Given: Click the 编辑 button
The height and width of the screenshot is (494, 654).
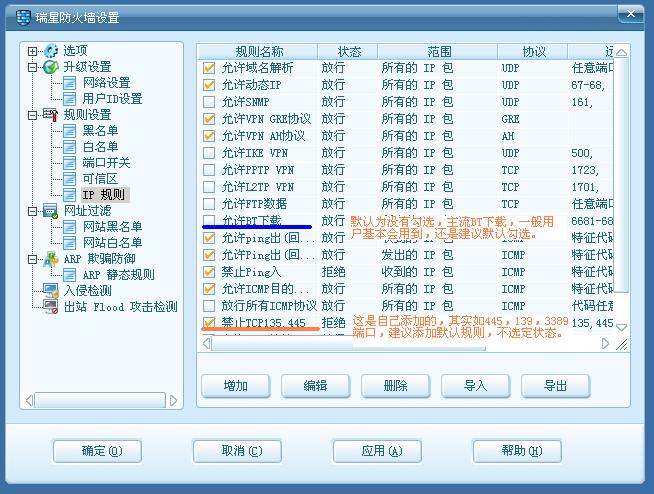Looking at the screenshot, I should click(315, 386).
